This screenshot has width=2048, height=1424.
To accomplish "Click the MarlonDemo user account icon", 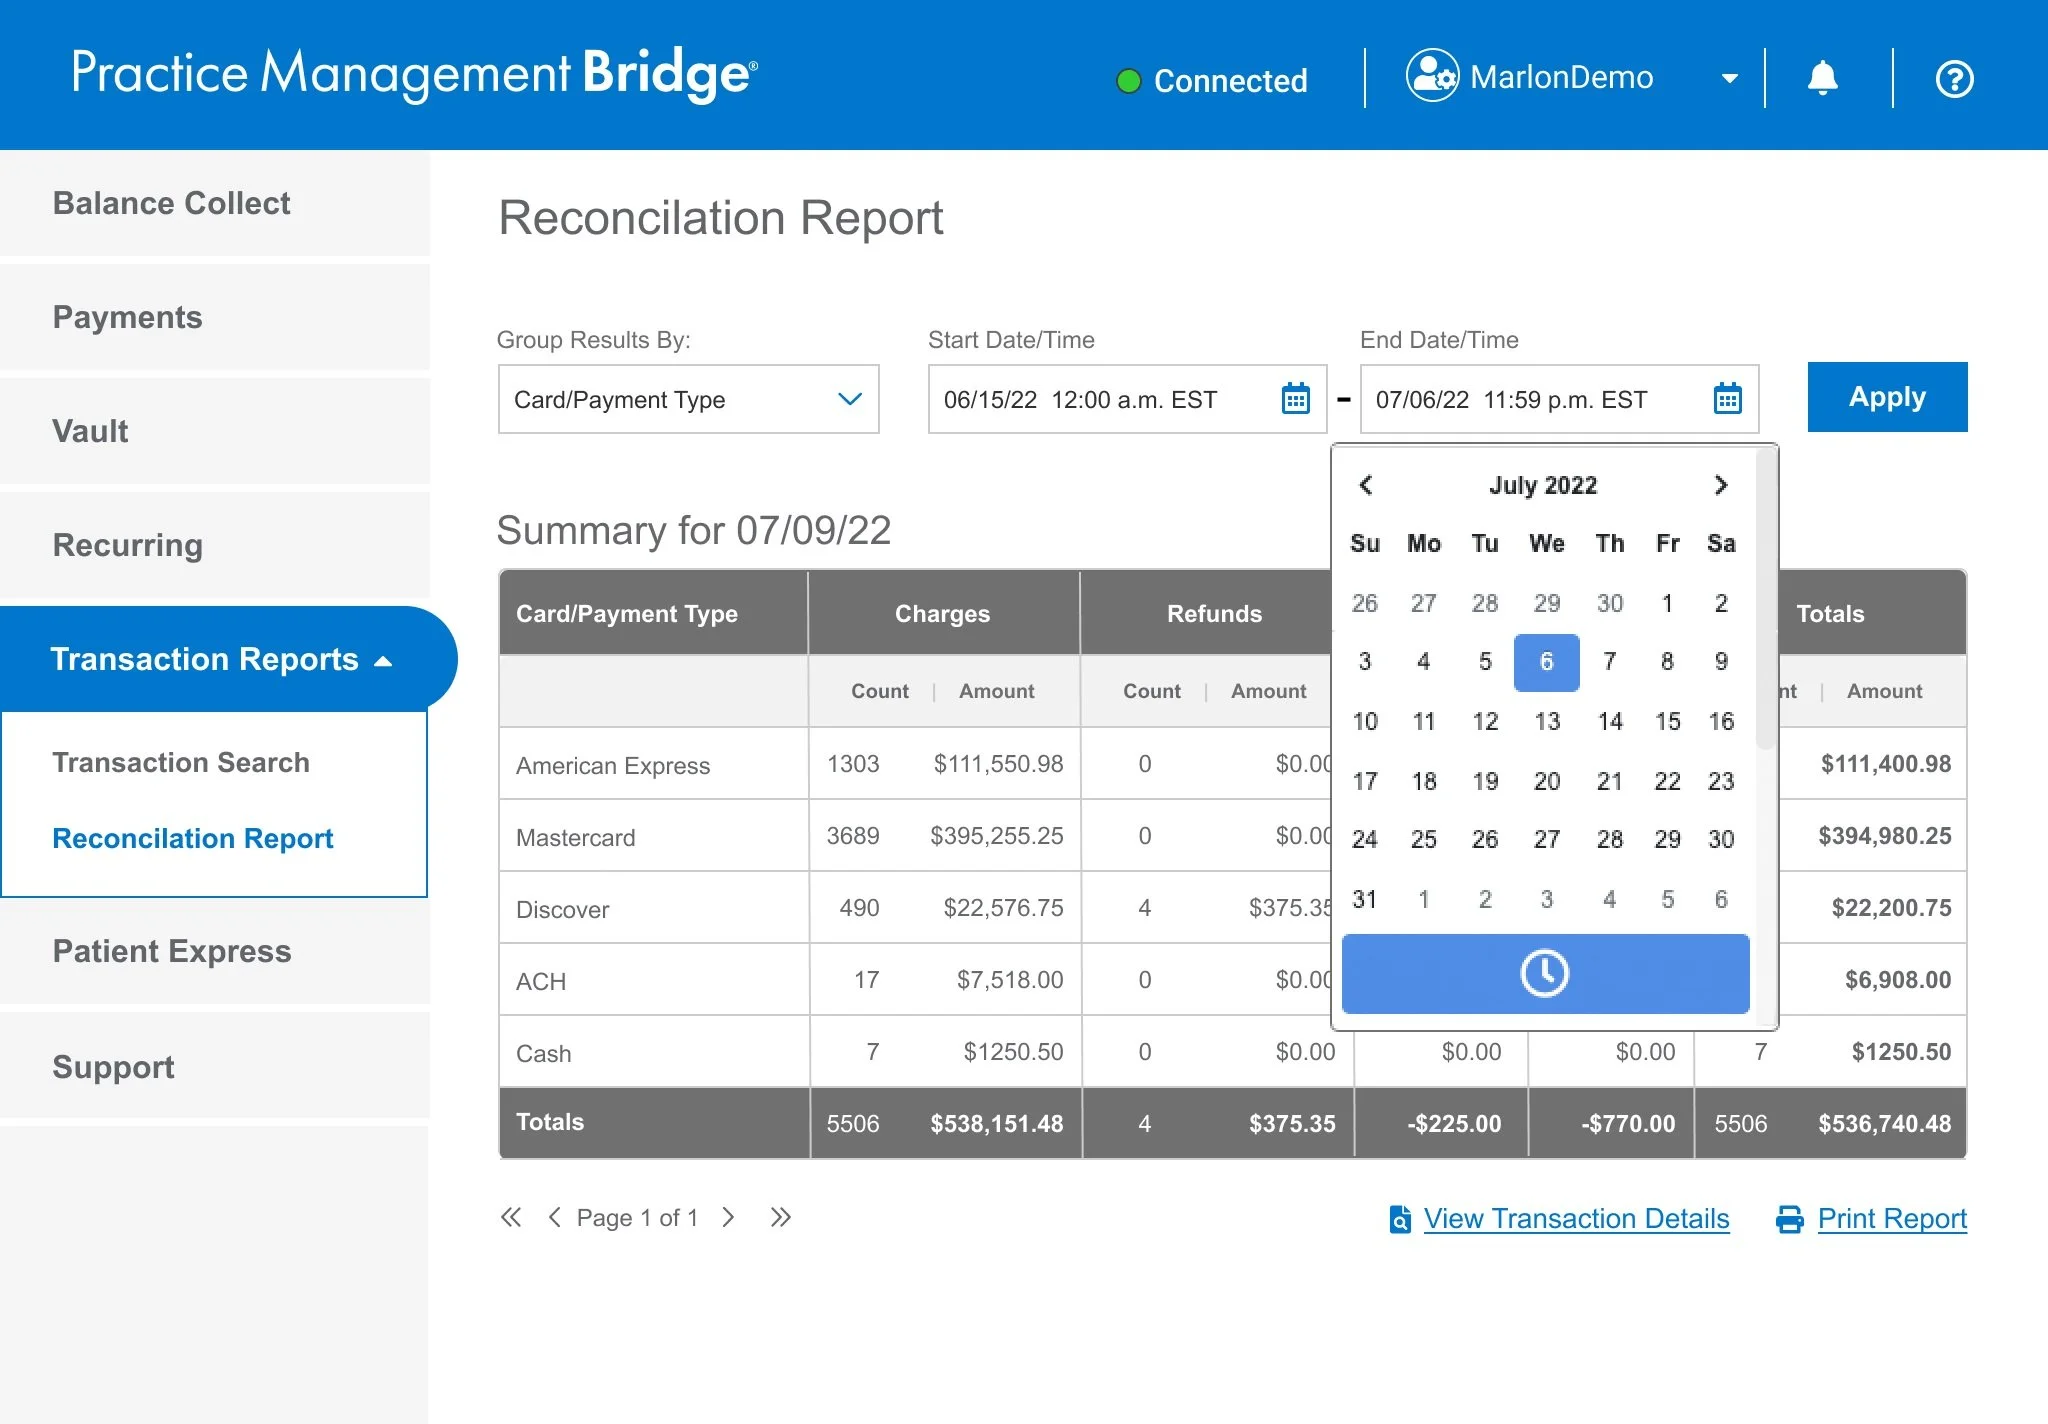I will pyautogui.click(x=1432, y=76).
